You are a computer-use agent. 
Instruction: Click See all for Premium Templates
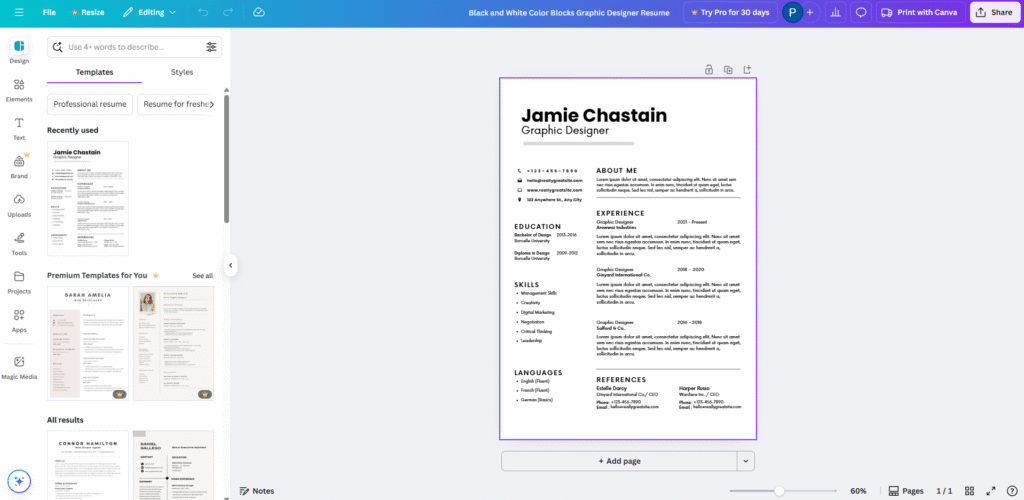[x=202, y=275]
